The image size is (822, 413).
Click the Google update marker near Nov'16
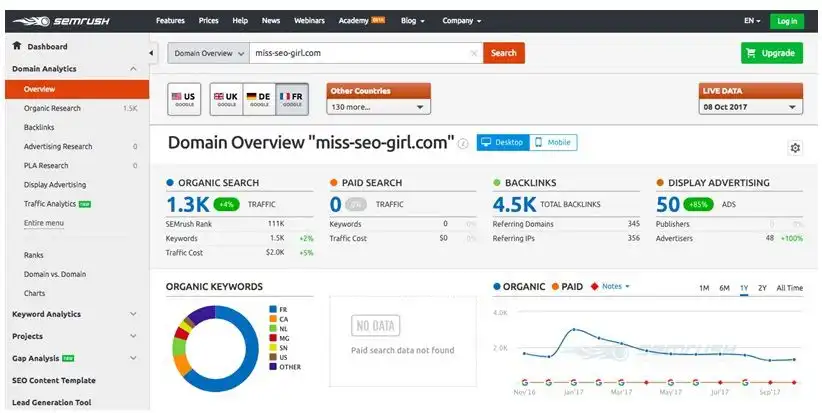coord(525,383)
